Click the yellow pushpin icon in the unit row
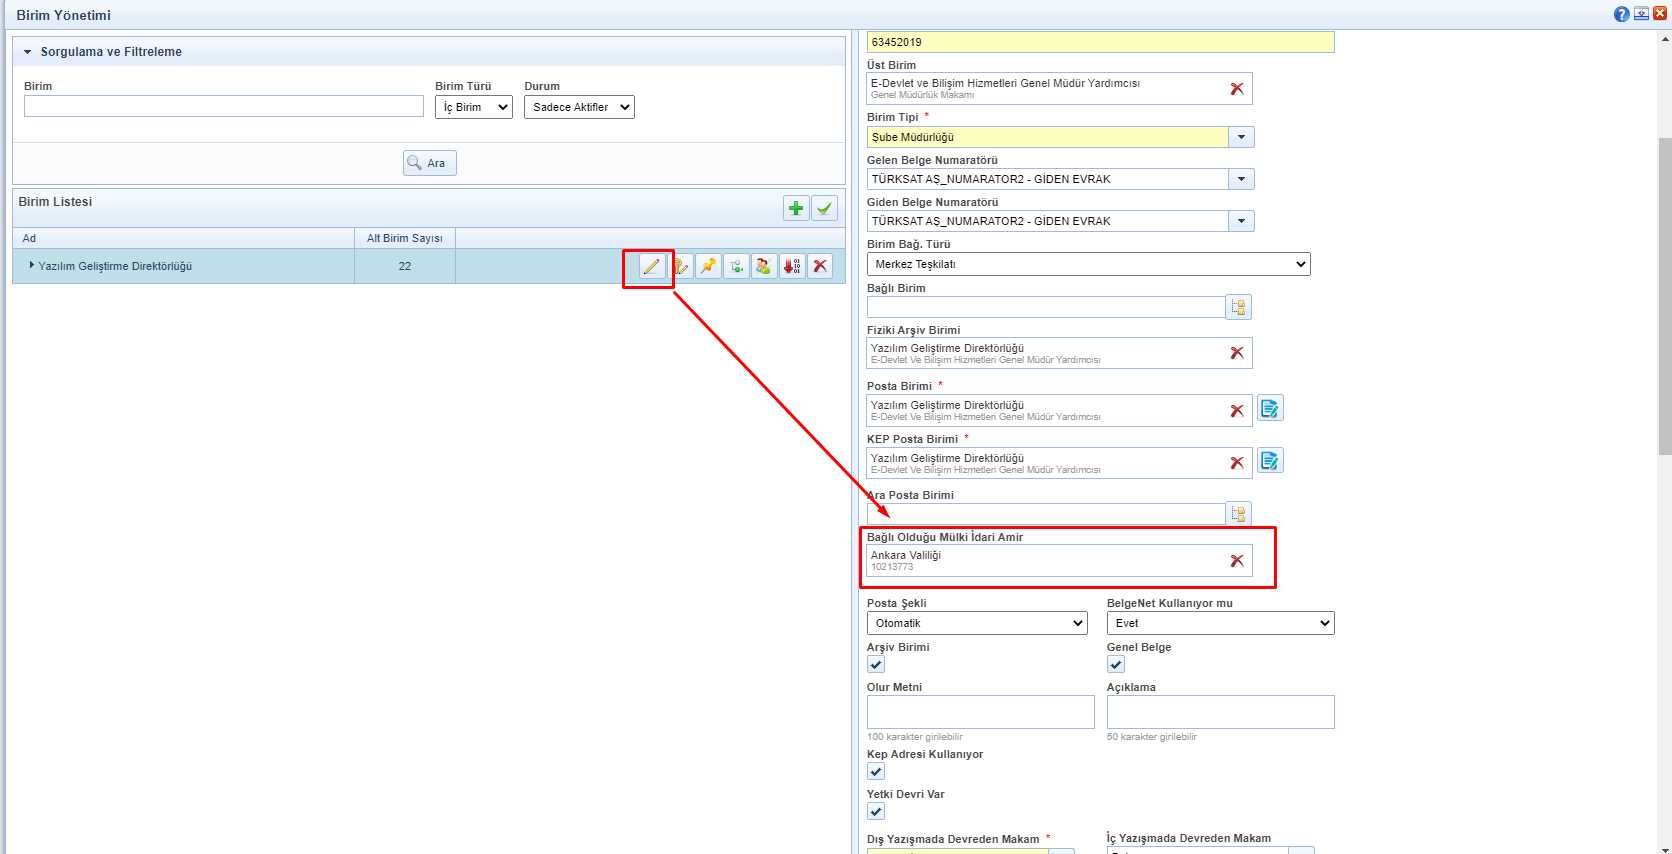This screenshot has height=854, width=1672. (708, 266)
